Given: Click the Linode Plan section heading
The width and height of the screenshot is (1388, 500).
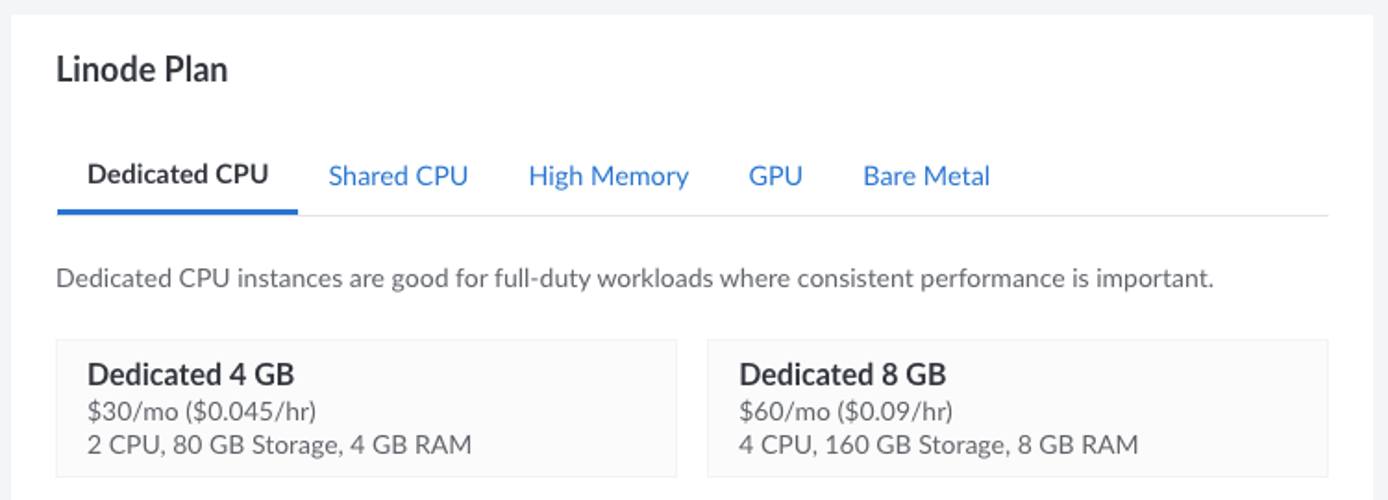Looking at the screenshot, I should pyautogui.click(x=142, y=70).
